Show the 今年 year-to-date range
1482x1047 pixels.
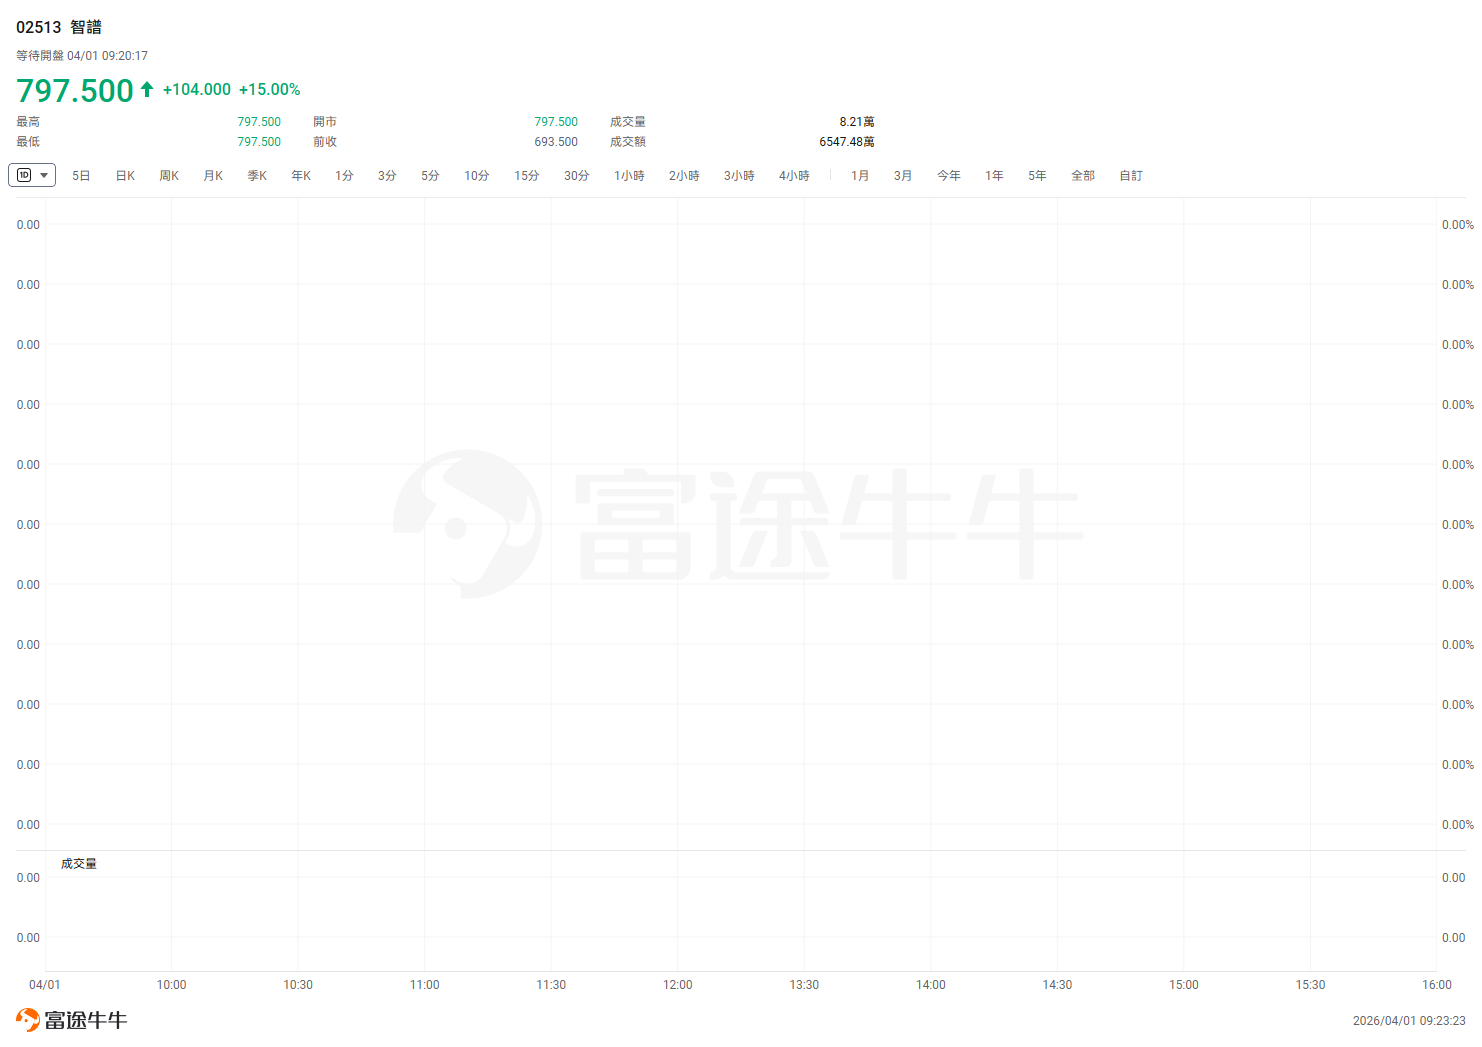point(948,176)
